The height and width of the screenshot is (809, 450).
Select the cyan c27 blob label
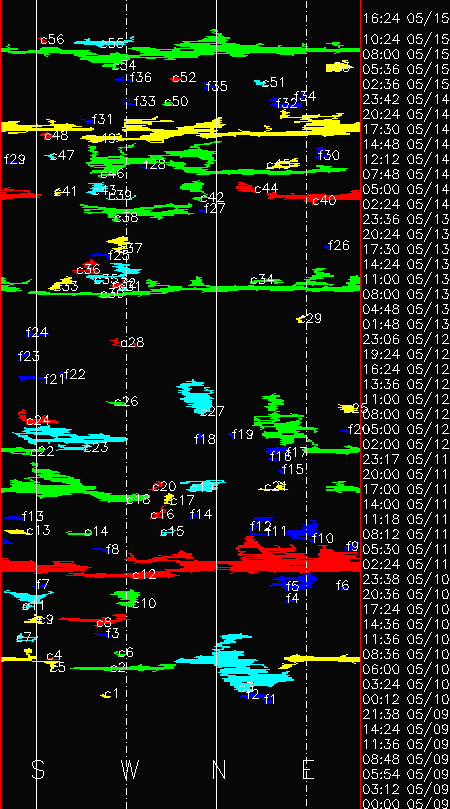[213, 411]
